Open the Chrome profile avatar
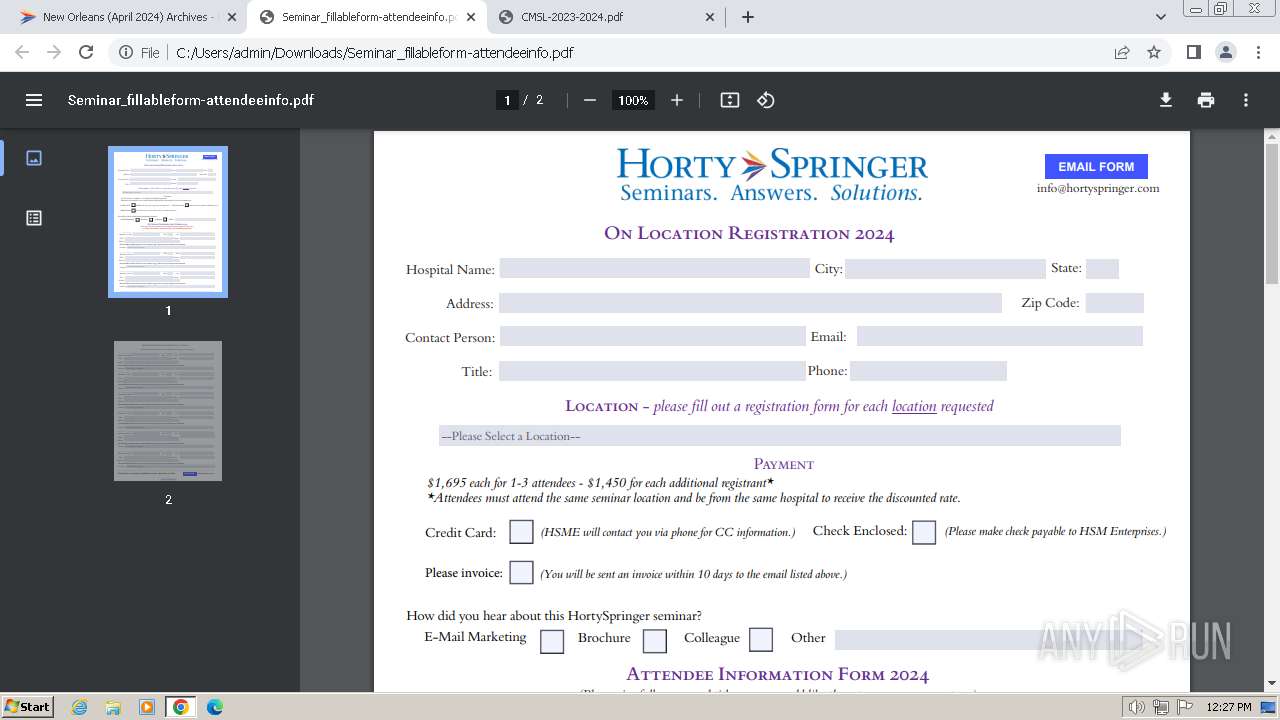This screenshot has width=1280, height=720. point(1226,52)
